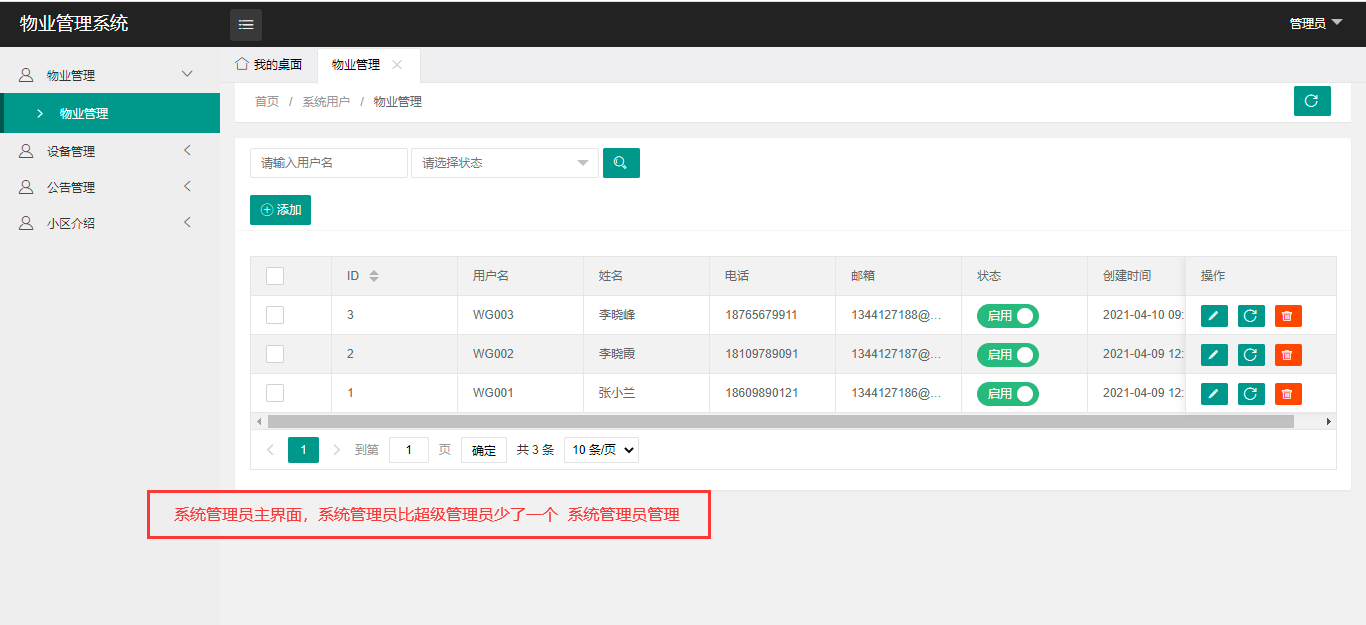
Task: Click the user icon beside 设备管理
Action: point(27,152)
